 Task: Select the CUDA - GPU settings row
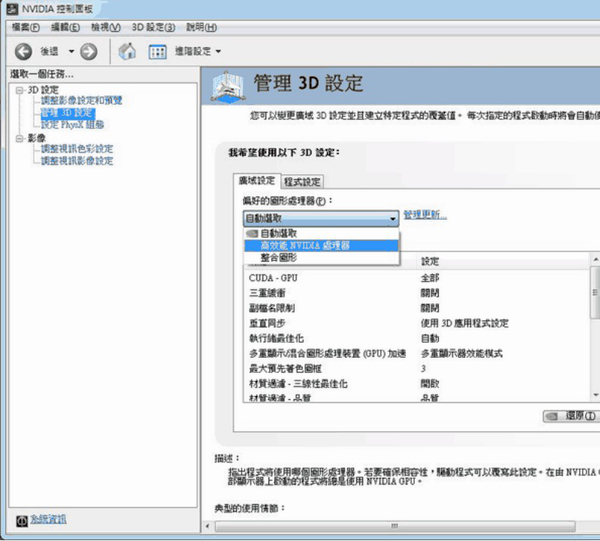pyautogui.click(x=417, y=278)
